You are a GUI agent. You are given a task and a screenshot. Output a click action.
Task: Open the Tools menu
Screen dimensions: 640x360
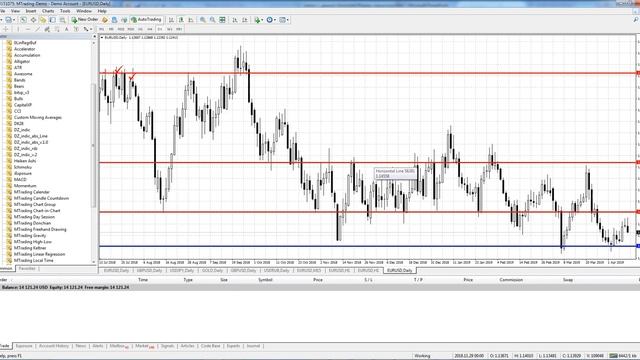pyautogui.click(x=65, y=11)
